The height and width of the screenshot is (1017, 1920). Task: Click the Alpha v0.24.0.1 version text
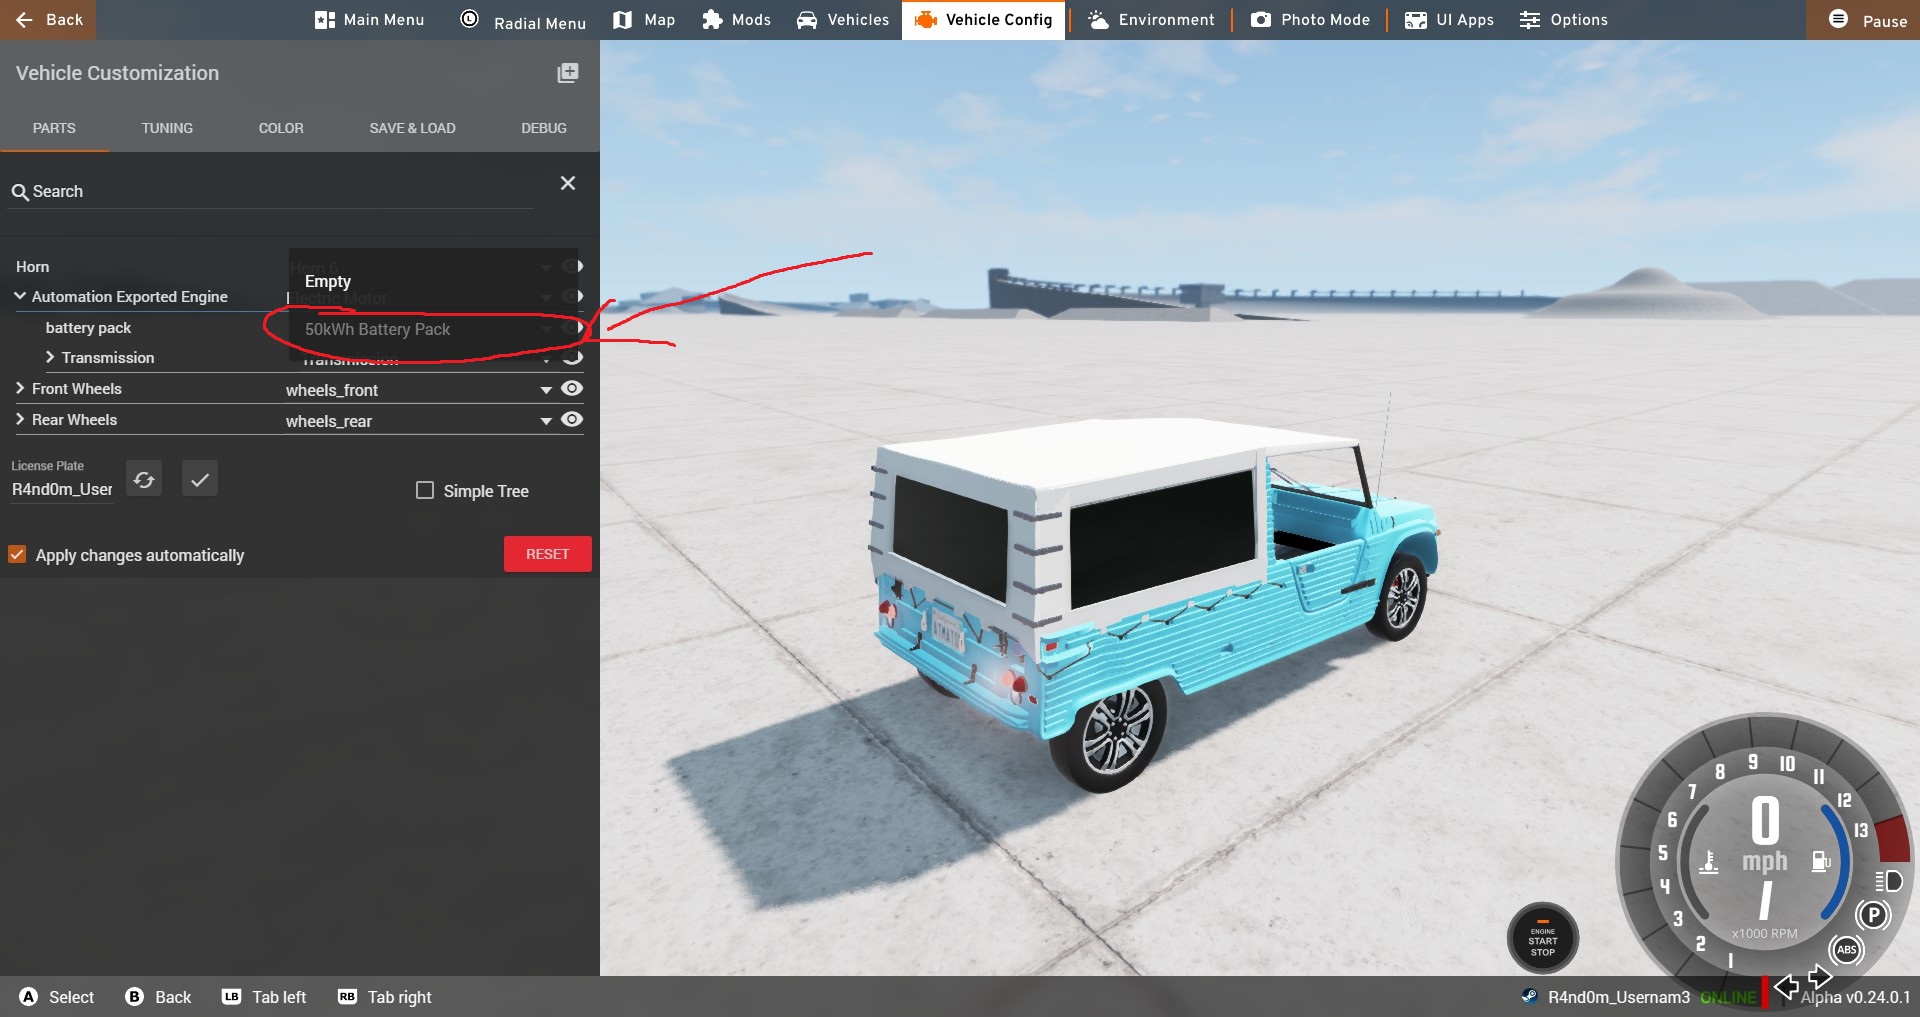(x=1856, y=997)
